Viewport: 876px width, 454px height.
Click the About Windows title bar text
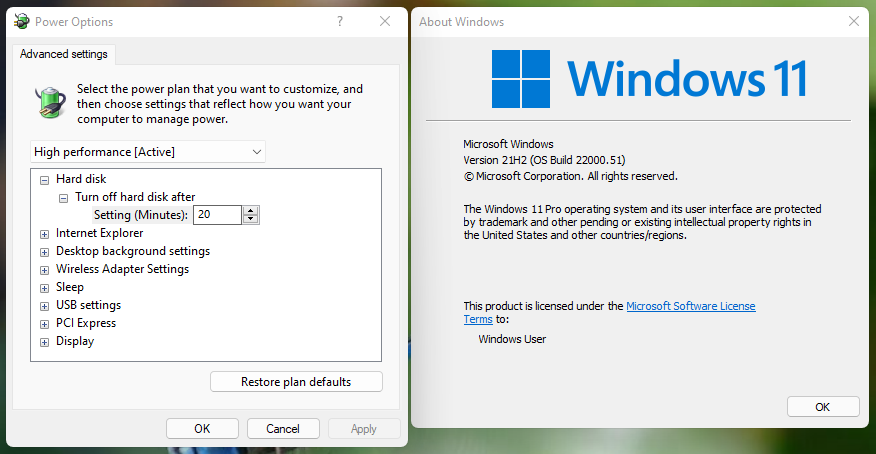click(x=461, y=22)
